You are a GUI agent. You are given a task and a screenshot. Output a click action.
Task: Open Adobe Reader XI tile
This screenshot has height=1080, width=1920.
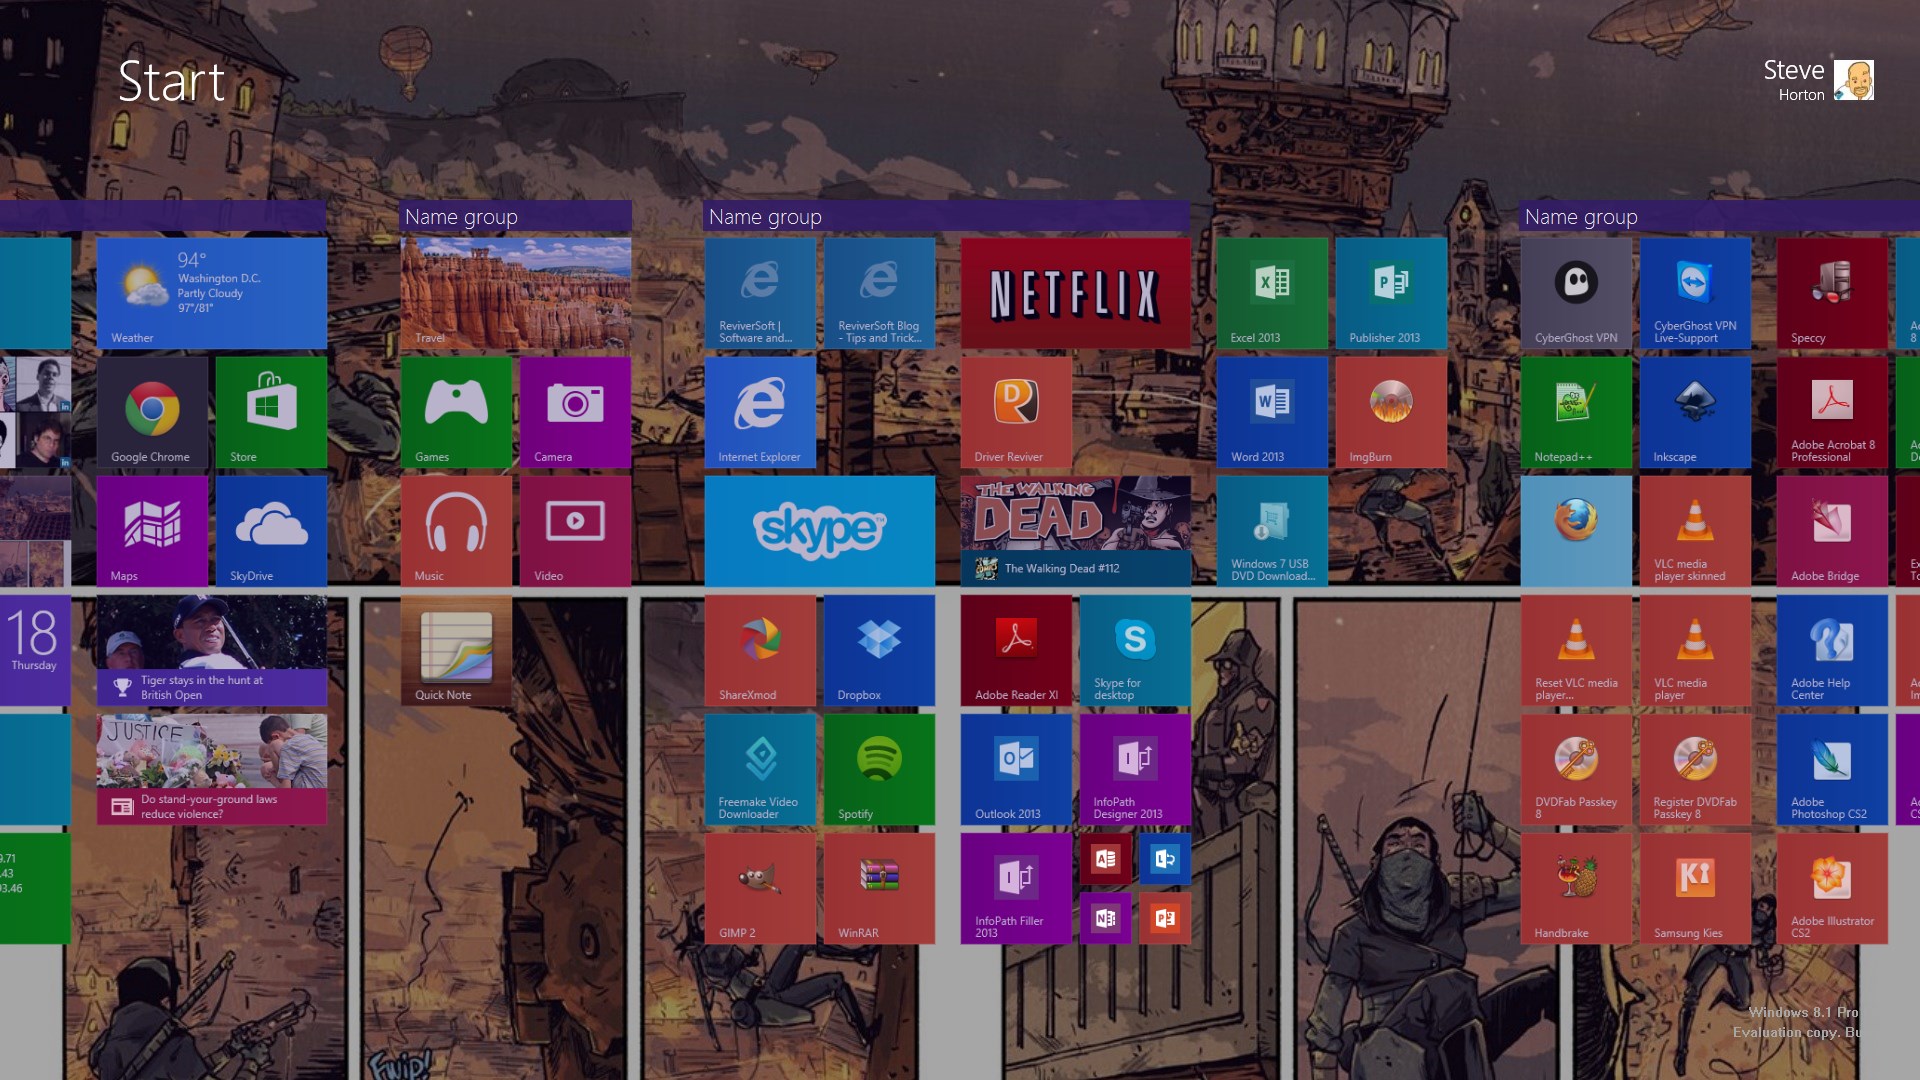pos(1016,650)
